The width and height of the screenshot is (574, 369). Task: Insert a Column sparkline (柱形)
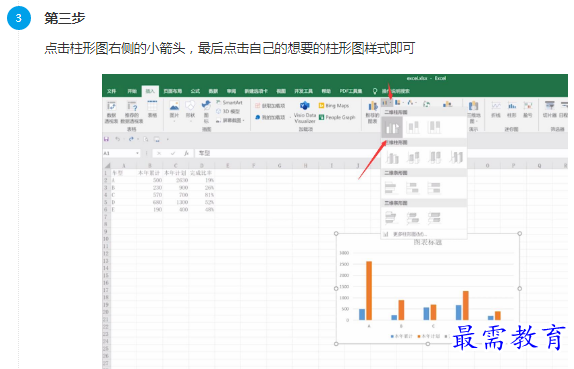coord(512,109)
